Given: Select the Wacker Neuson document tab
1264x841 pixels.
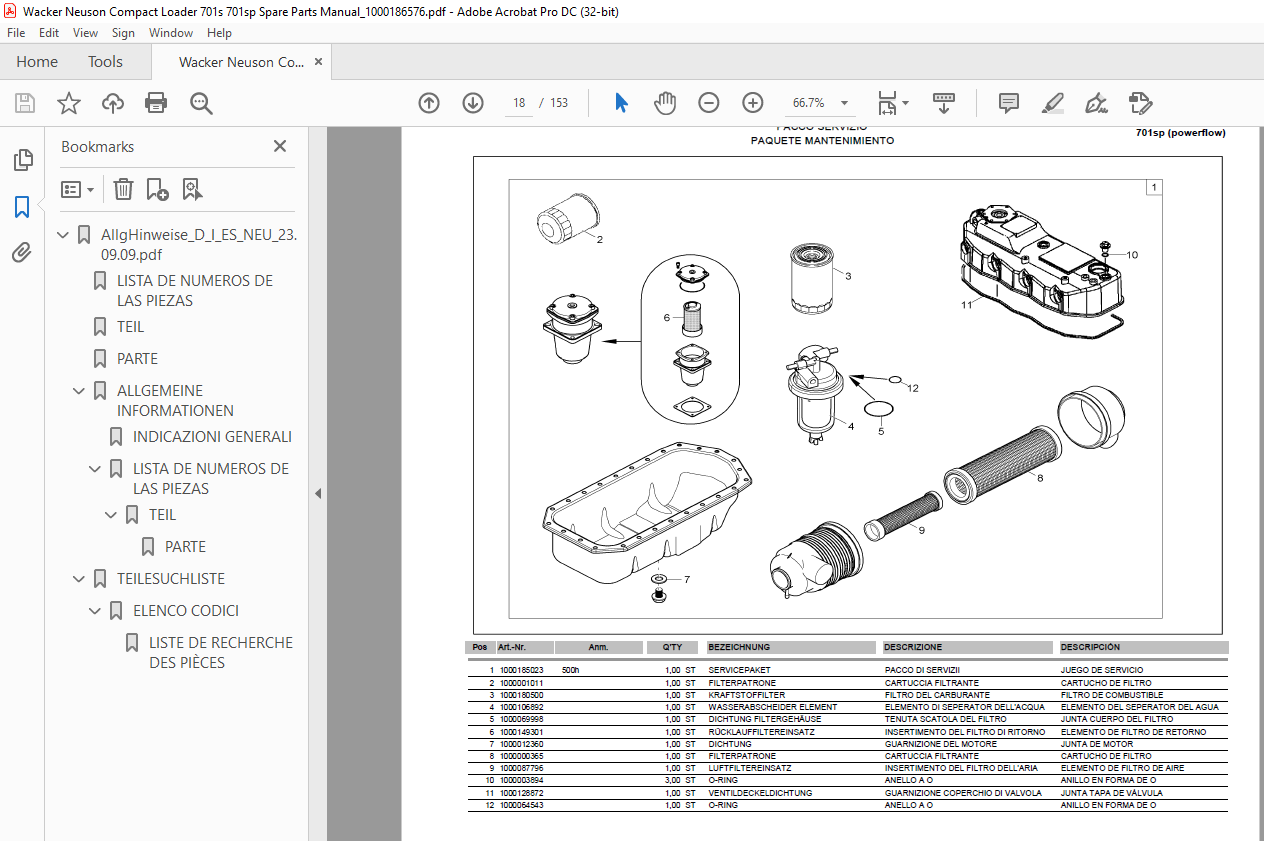Looking at the screenshot, I should [x=241, y=62].
